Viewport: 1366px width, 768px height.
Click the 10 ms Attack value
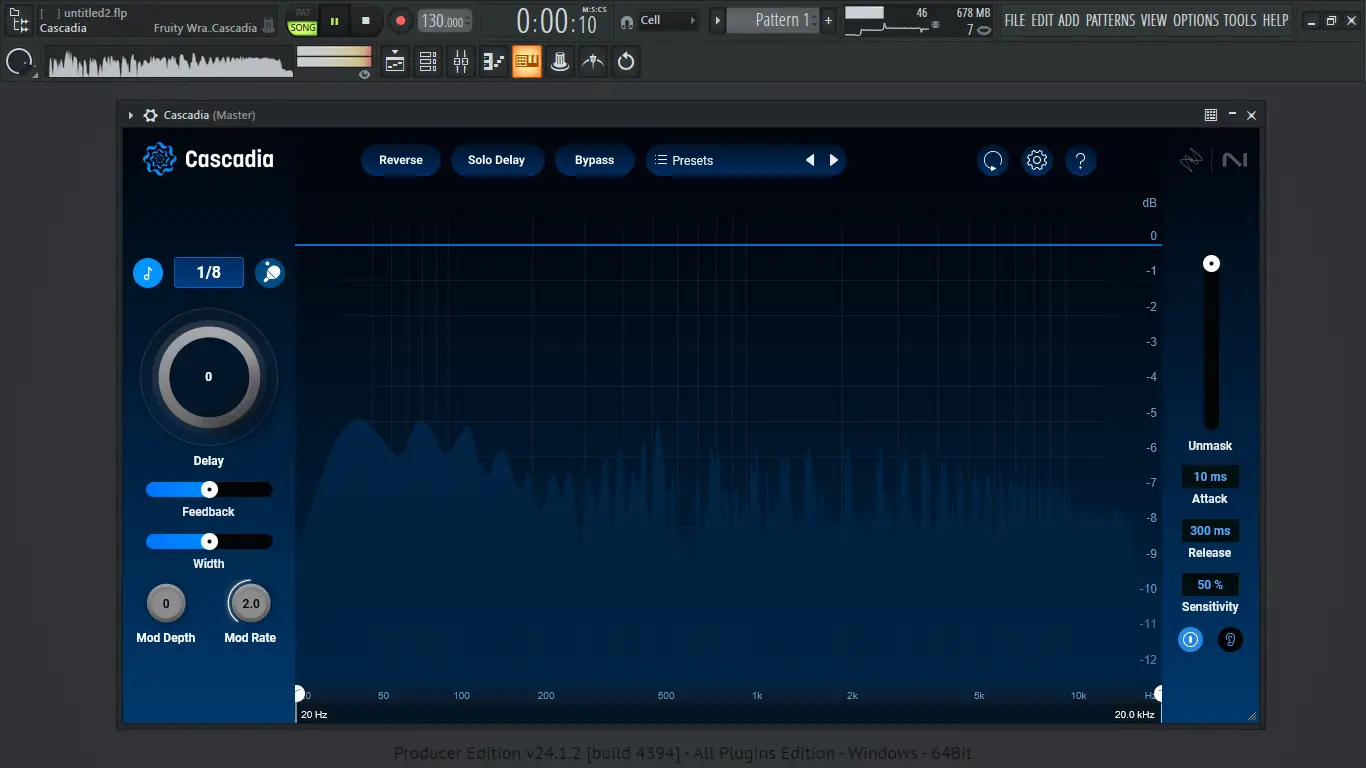click(x=1210, y=476)
